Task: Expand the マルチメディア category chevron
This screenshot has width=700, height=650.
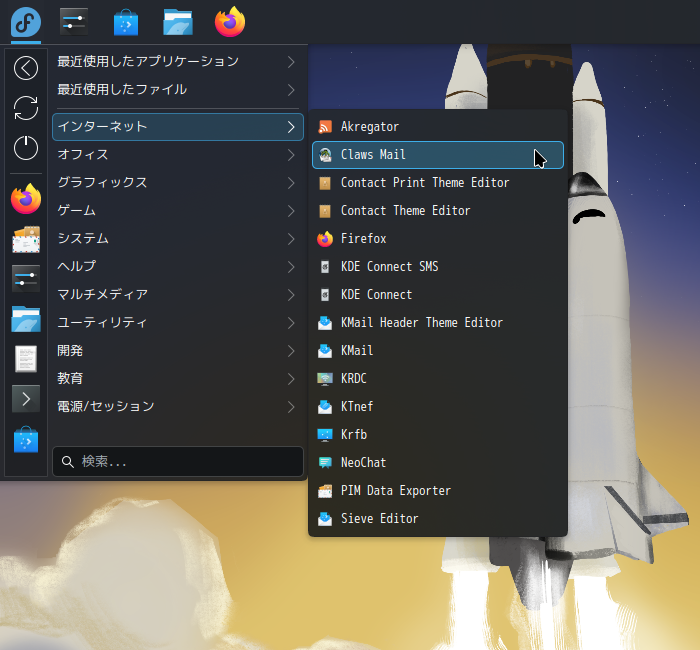Action: (x=291, y=295)
